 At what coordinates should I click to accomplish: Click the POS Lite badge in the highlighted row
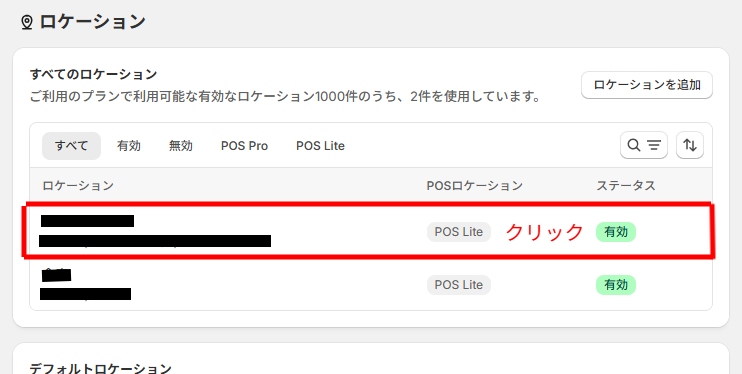point(459,232)
